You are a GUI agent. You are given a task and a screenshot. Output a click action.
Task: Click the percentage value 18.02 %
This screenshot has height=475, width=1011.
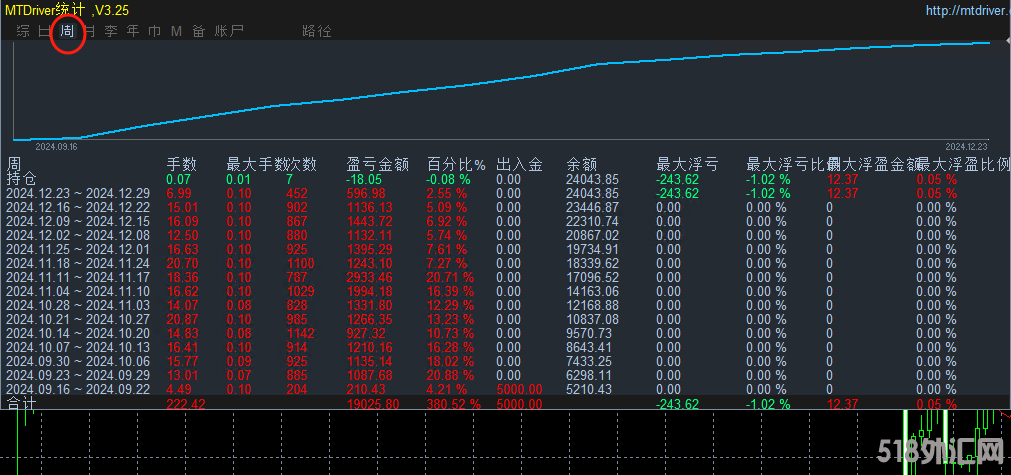451,361
